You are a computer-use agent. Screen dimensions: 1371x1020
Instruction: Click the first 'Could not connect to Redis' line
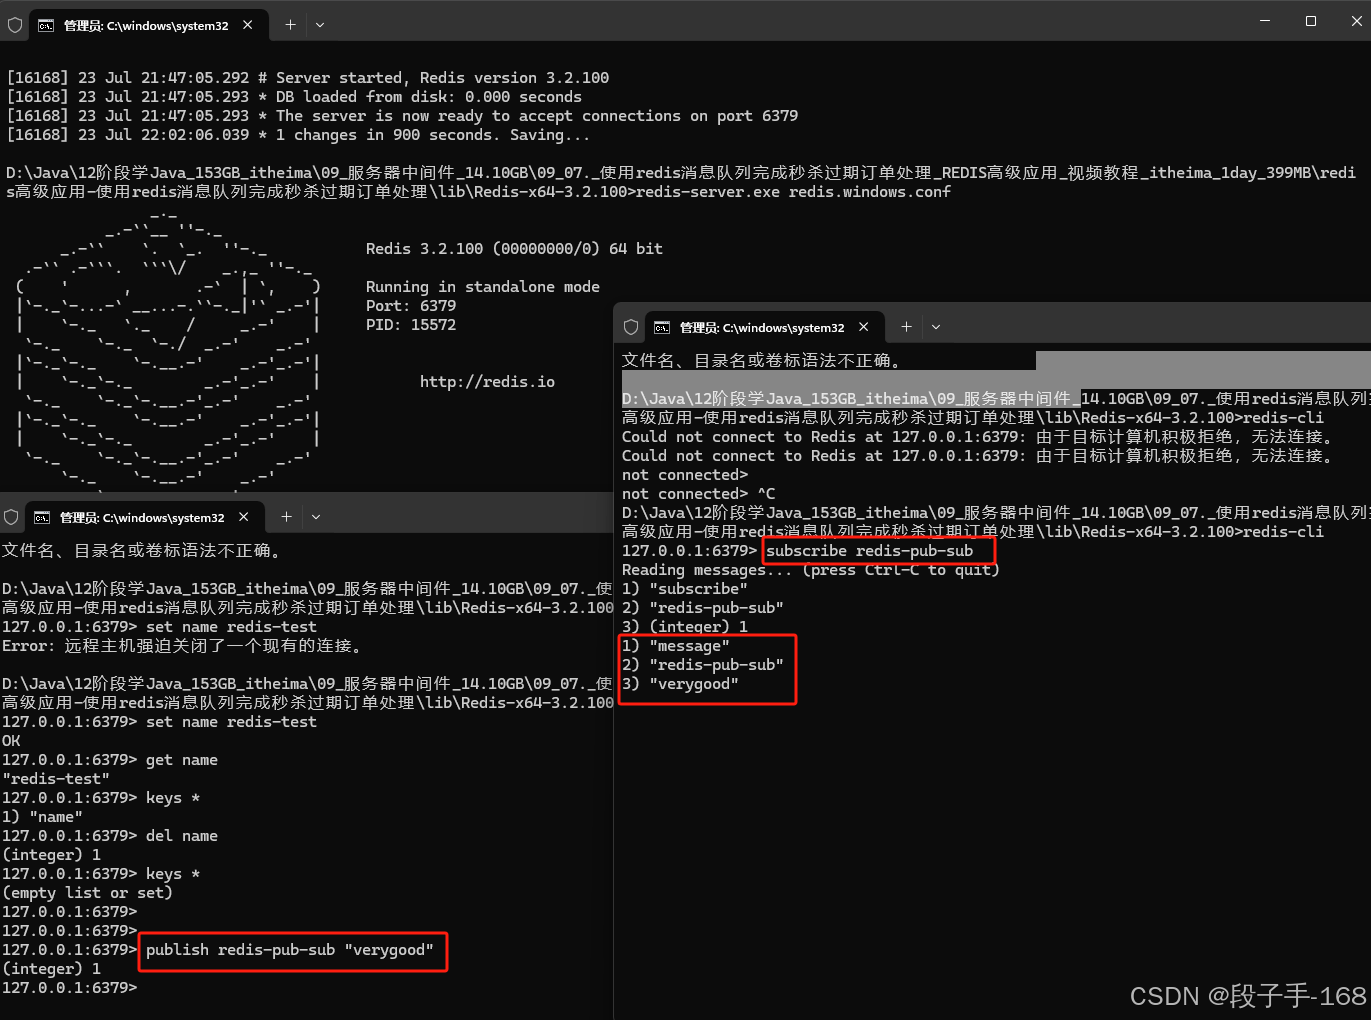[x=978, y=437]
